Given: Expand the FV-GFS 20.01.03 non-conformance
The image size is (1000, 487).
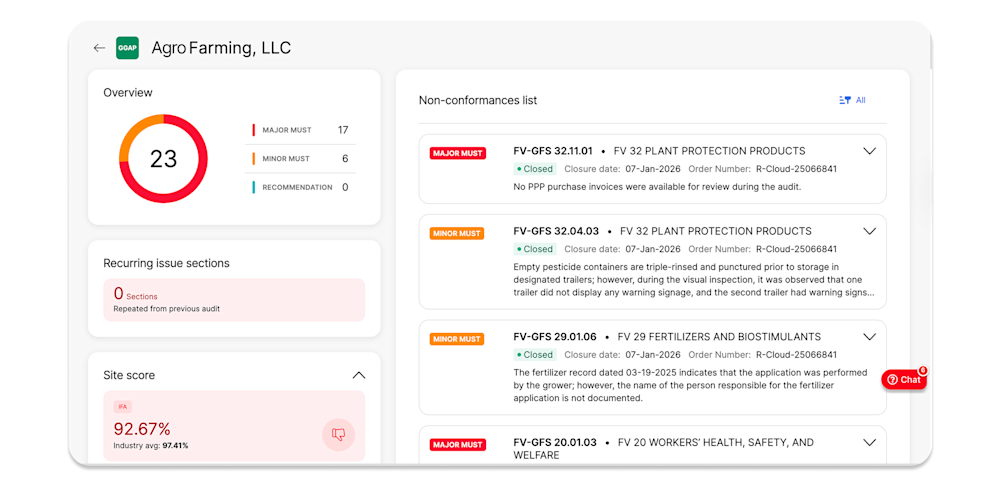Looking at the screenshot, I should (869, 442).
